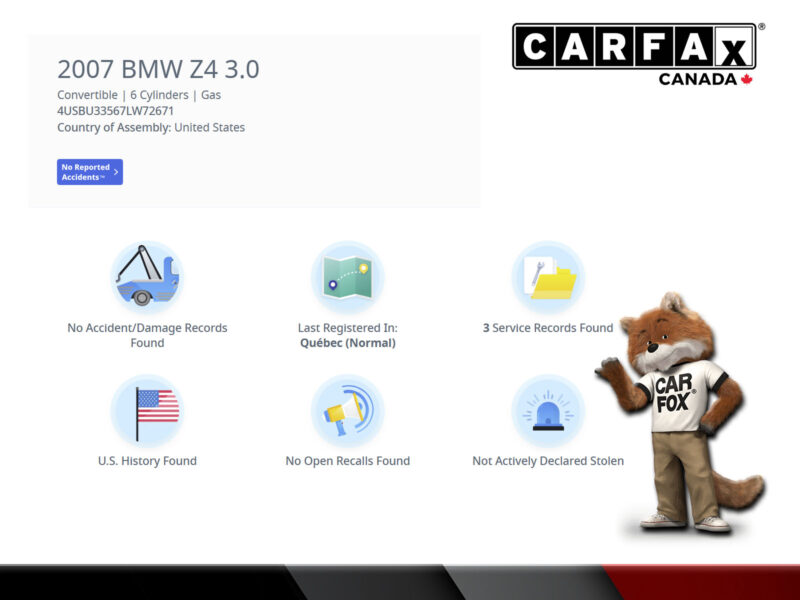Click 'Last Registered In:' label
This screenshot has height=600, width=800.
click(347, 328)
